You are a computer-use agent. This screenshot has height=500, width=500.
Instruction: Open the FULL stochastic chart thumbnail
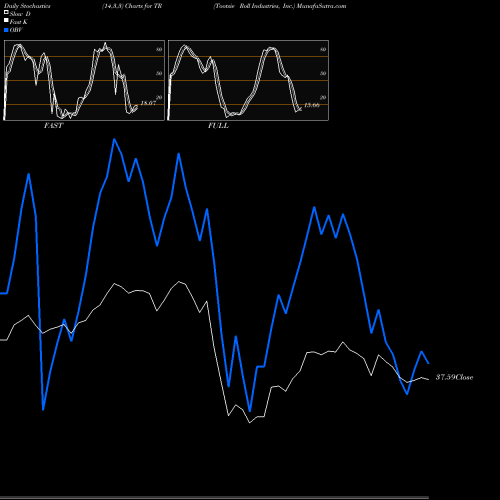click(x=248, y=80)
